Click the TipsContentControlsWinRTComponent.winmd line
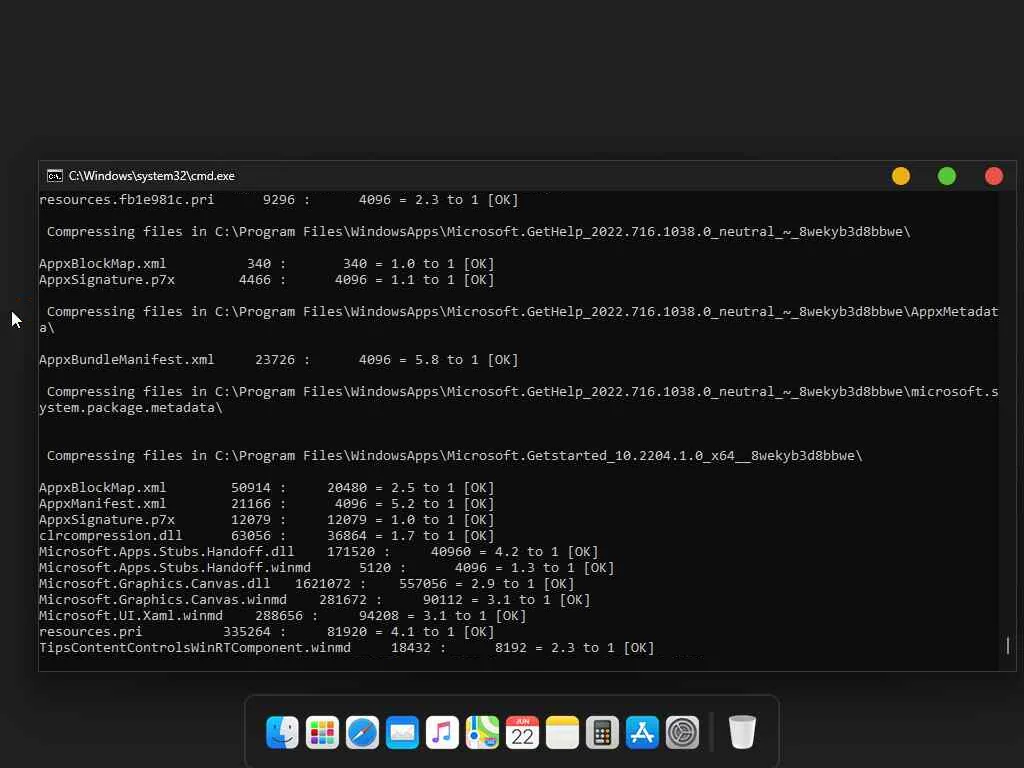 click(x=347, y=648)
